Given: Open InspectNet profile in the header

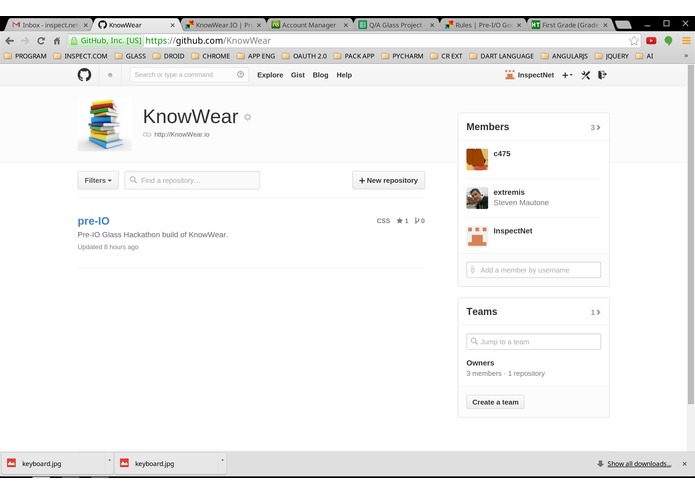Looking at the screenshot, I should [530, 75].
